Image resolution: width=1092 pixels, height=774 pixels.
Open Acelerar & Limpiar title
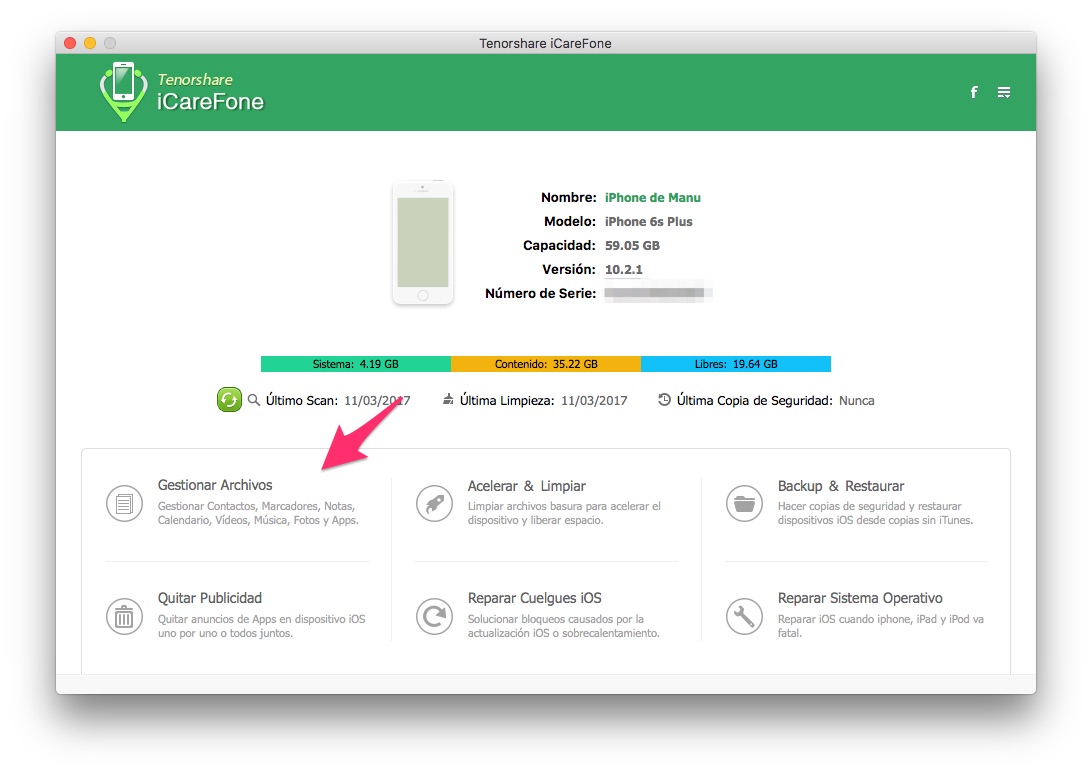click(526, 486)
